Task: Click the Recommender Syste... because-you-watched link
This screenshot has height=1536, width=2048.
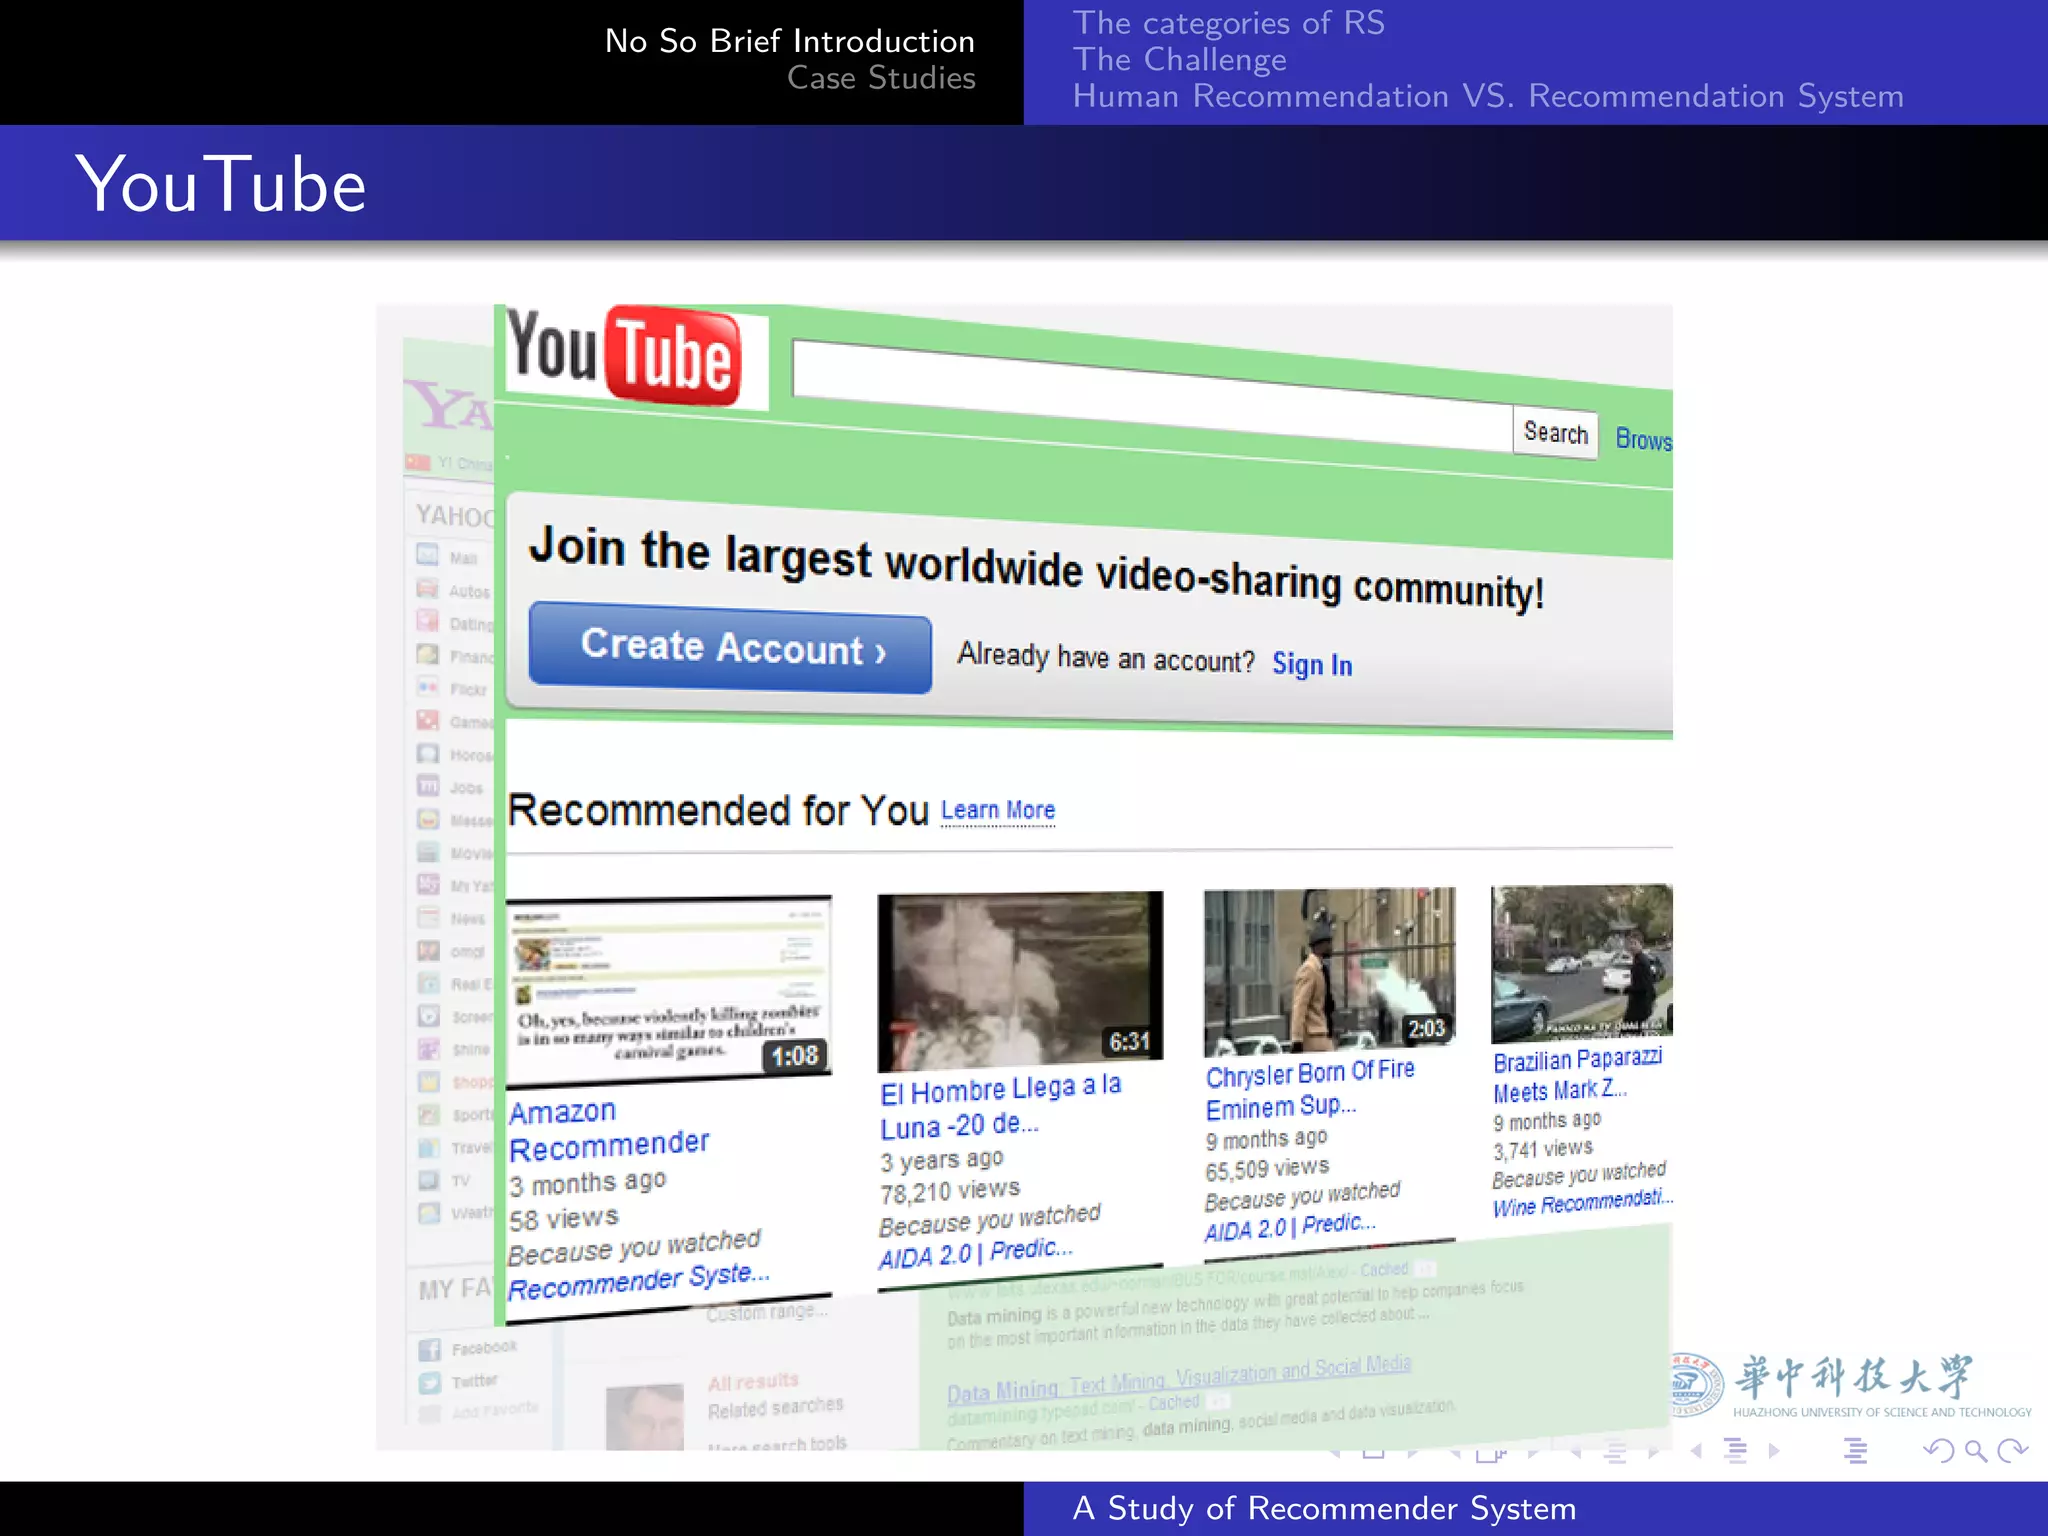Action: 638,1281
